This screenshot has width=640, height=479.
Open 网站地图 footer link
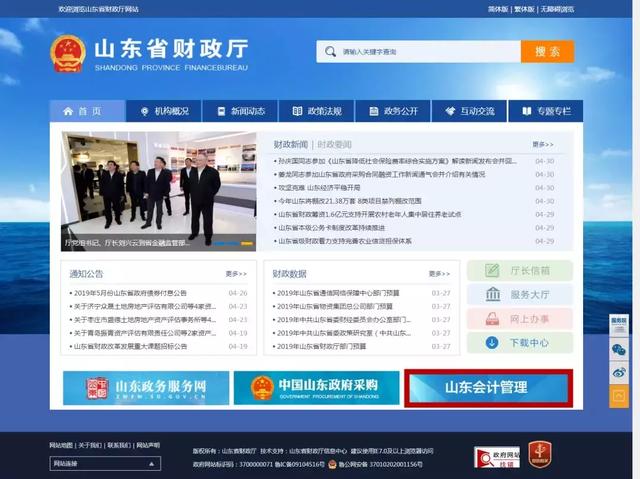[61, 445]
